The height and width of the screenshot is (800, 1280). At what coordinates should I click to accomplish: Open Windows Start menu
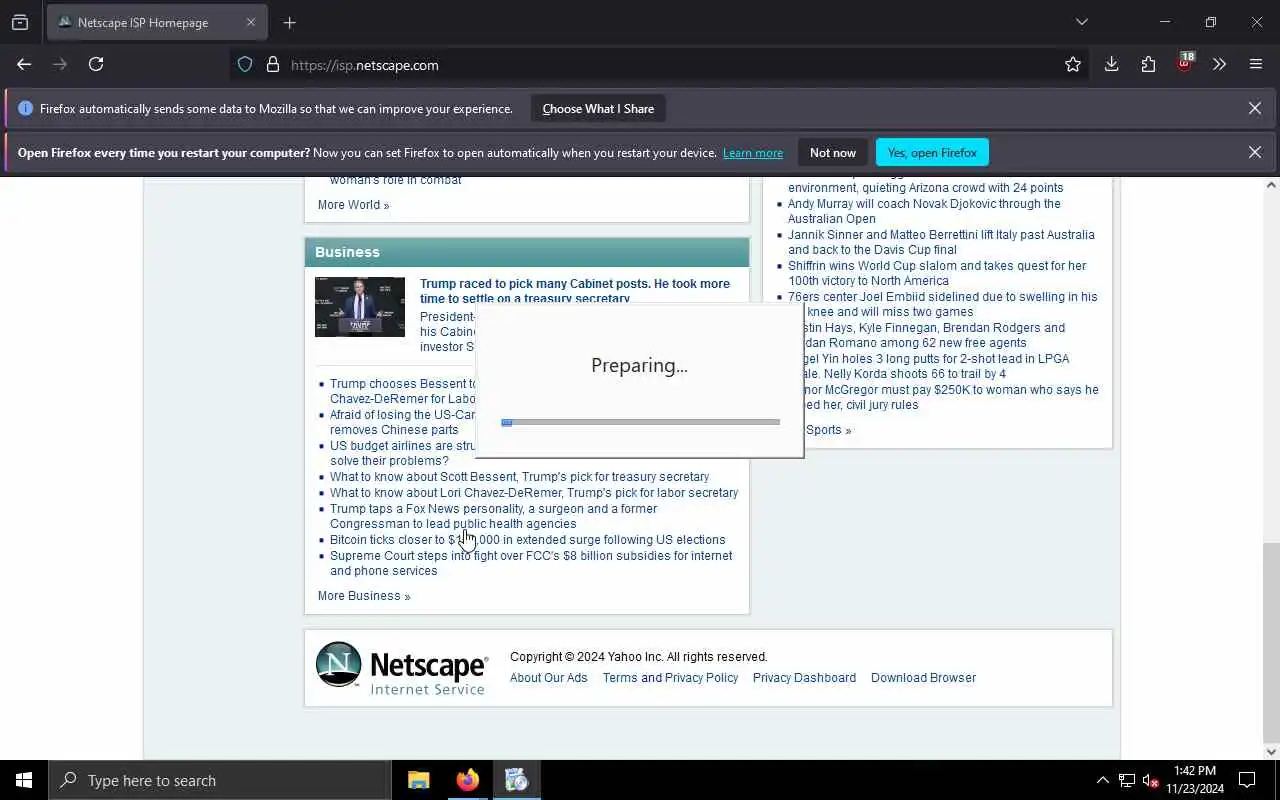24,780
